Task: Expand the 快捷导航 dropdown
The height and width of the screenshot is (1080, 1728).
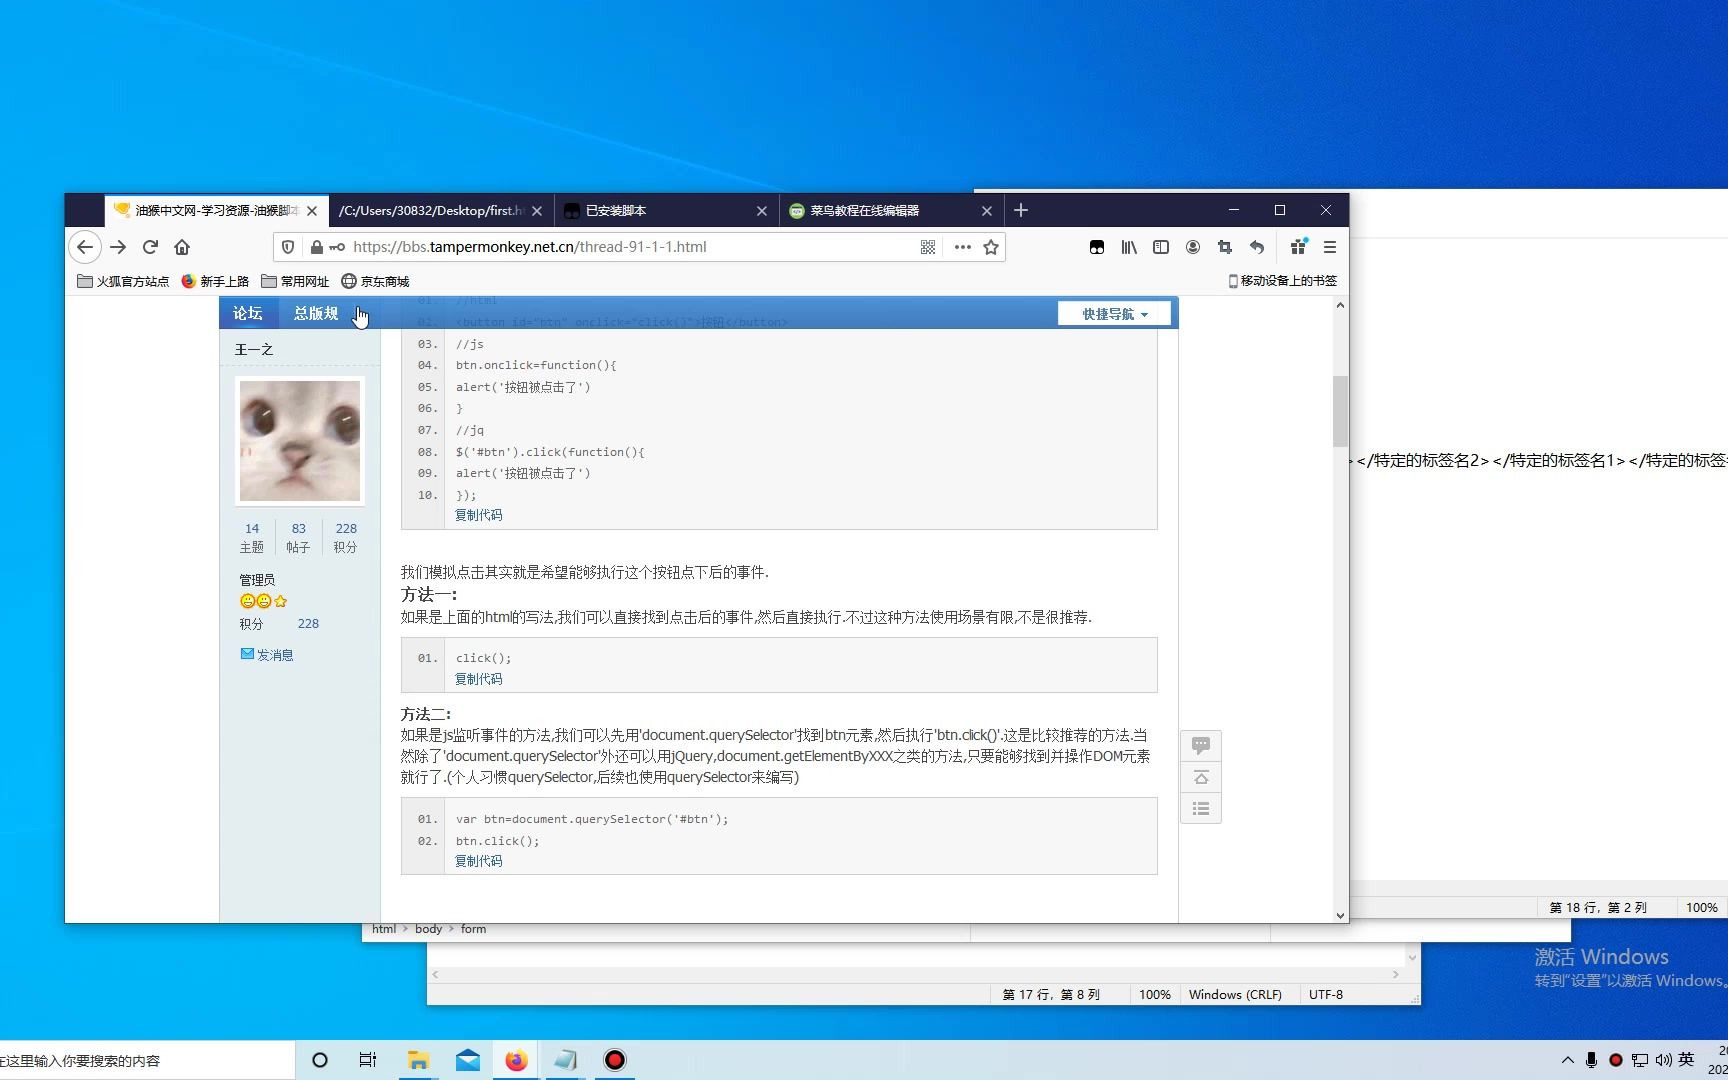Action: pos(1115,314)
